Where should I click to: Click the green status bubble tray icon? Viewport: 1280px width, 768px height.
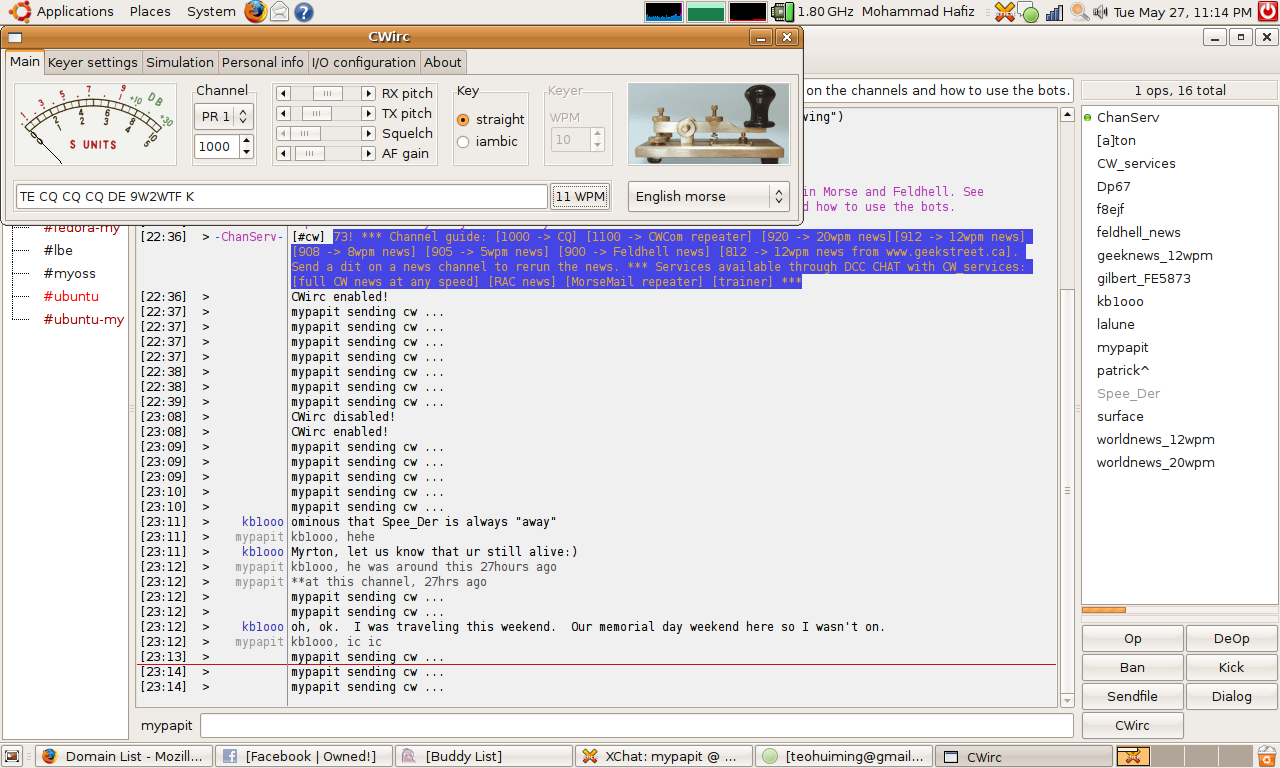1029,13
